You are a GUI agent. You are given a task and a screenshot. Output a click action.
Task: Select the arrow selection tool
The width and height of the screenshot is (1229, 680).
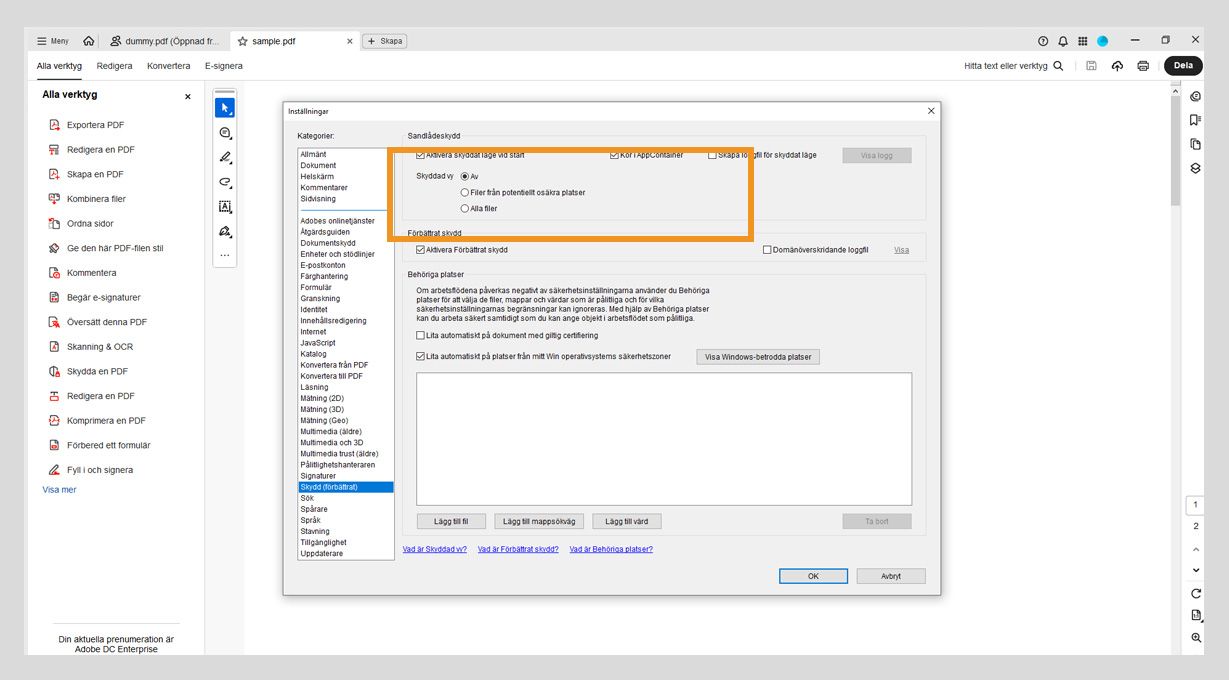[225, 107]
